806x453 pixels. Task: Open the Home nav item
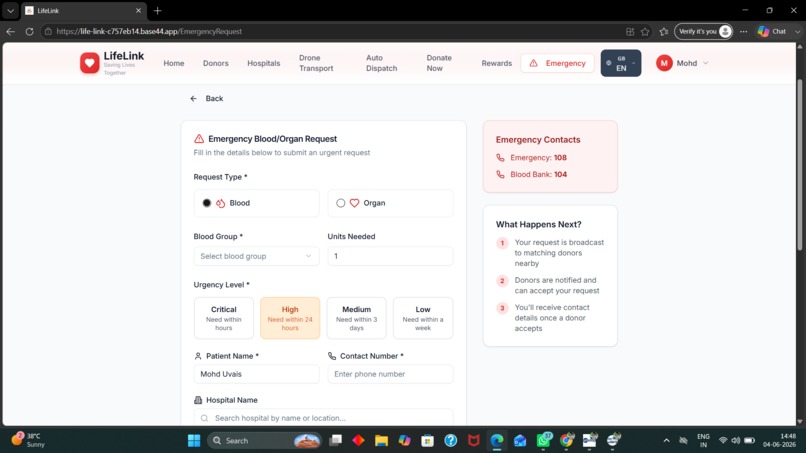[x=174, y=63]
